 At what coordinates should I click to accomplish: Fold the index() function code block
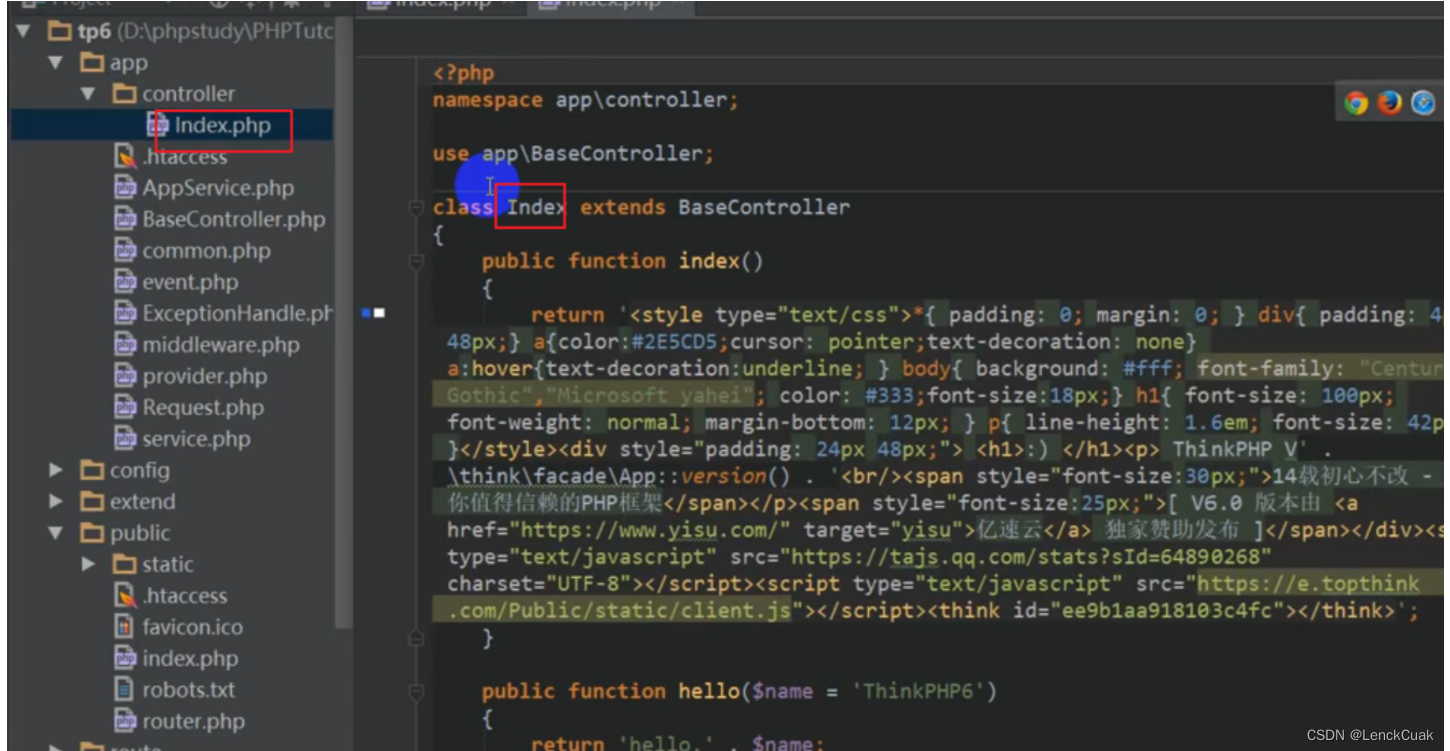click(416, 262)
